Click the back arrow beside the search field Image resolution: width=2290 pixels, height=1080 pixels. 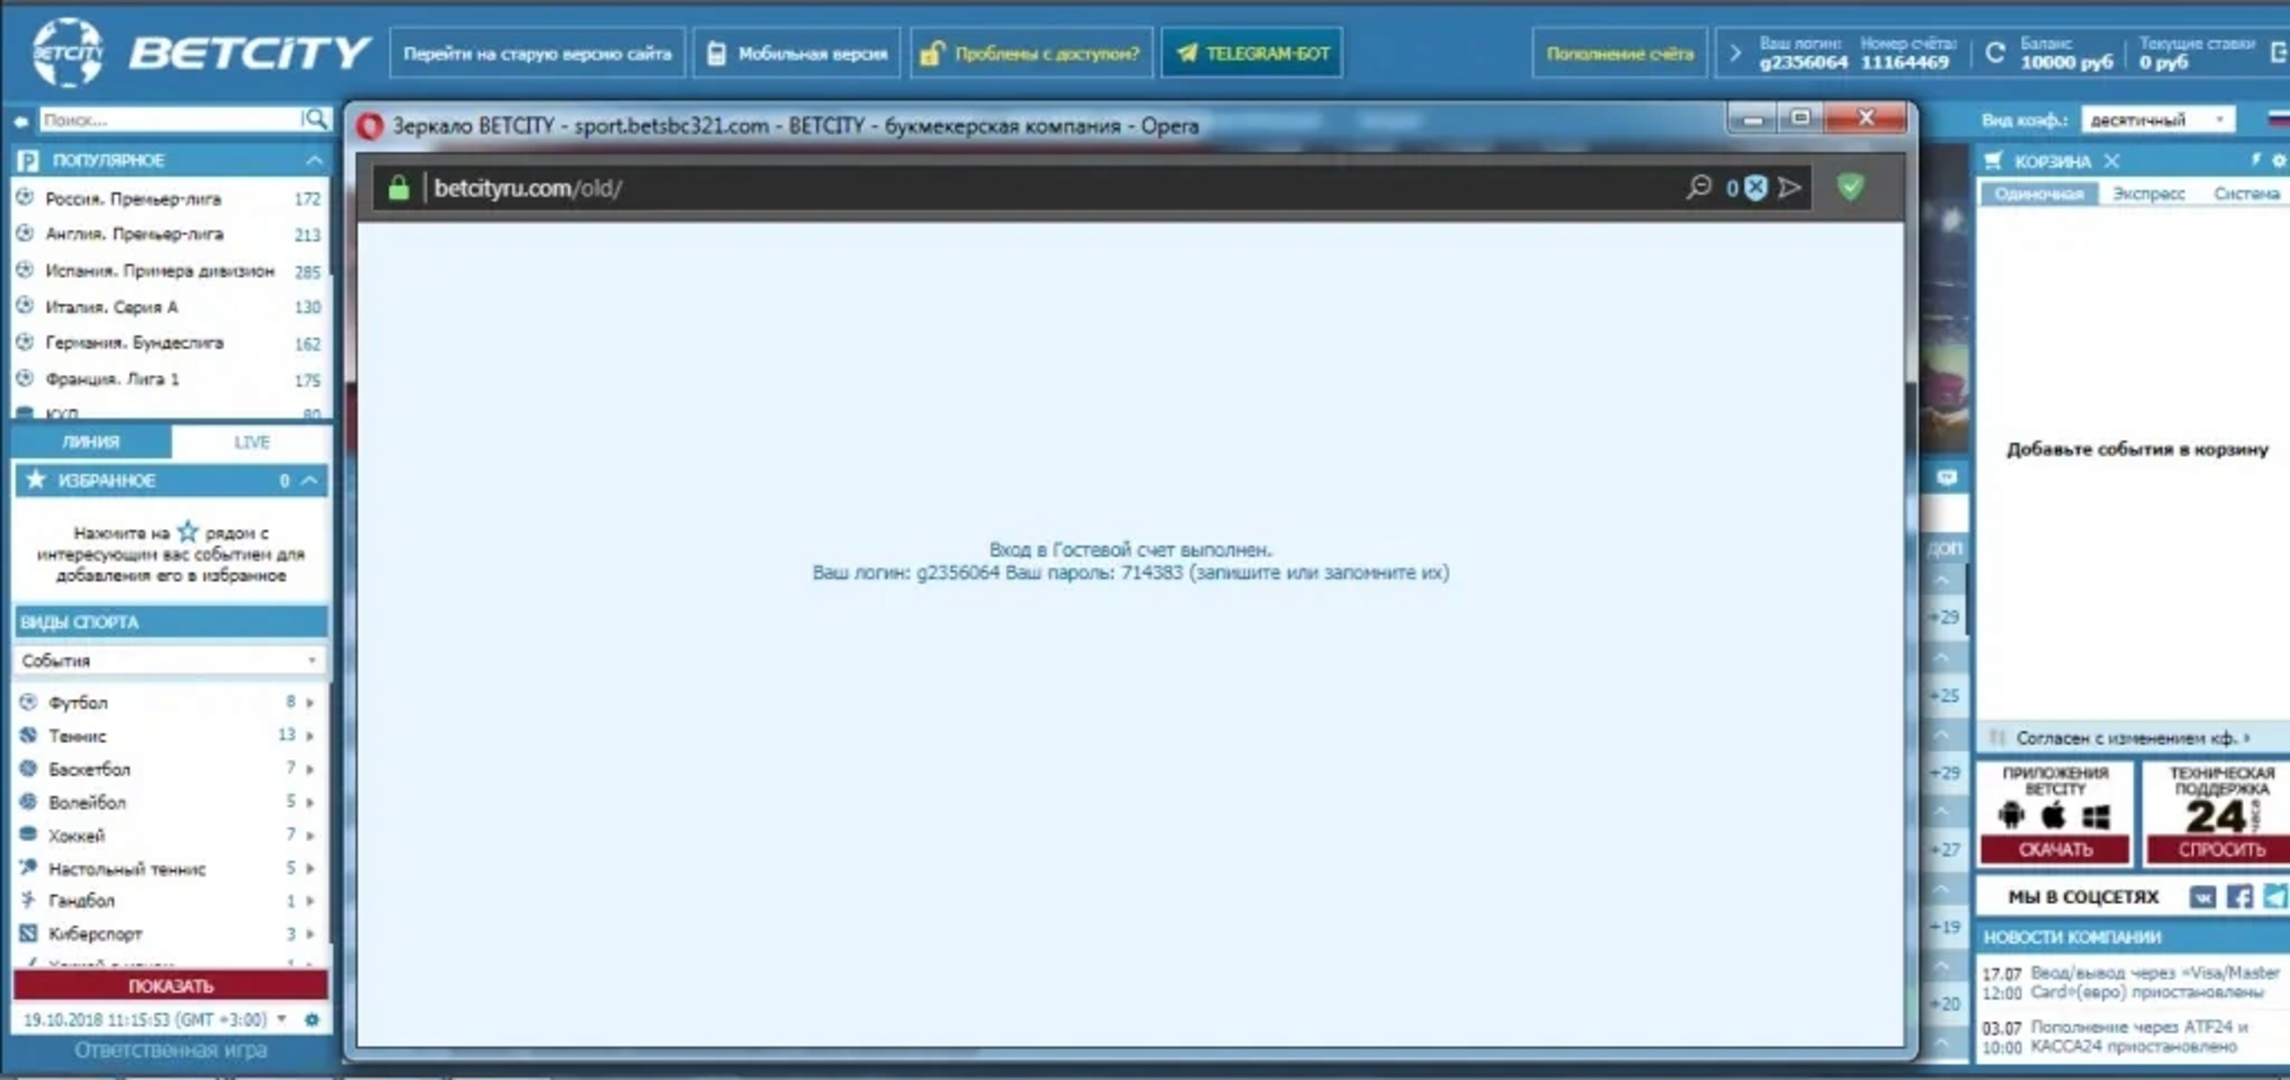pos(20,120)
